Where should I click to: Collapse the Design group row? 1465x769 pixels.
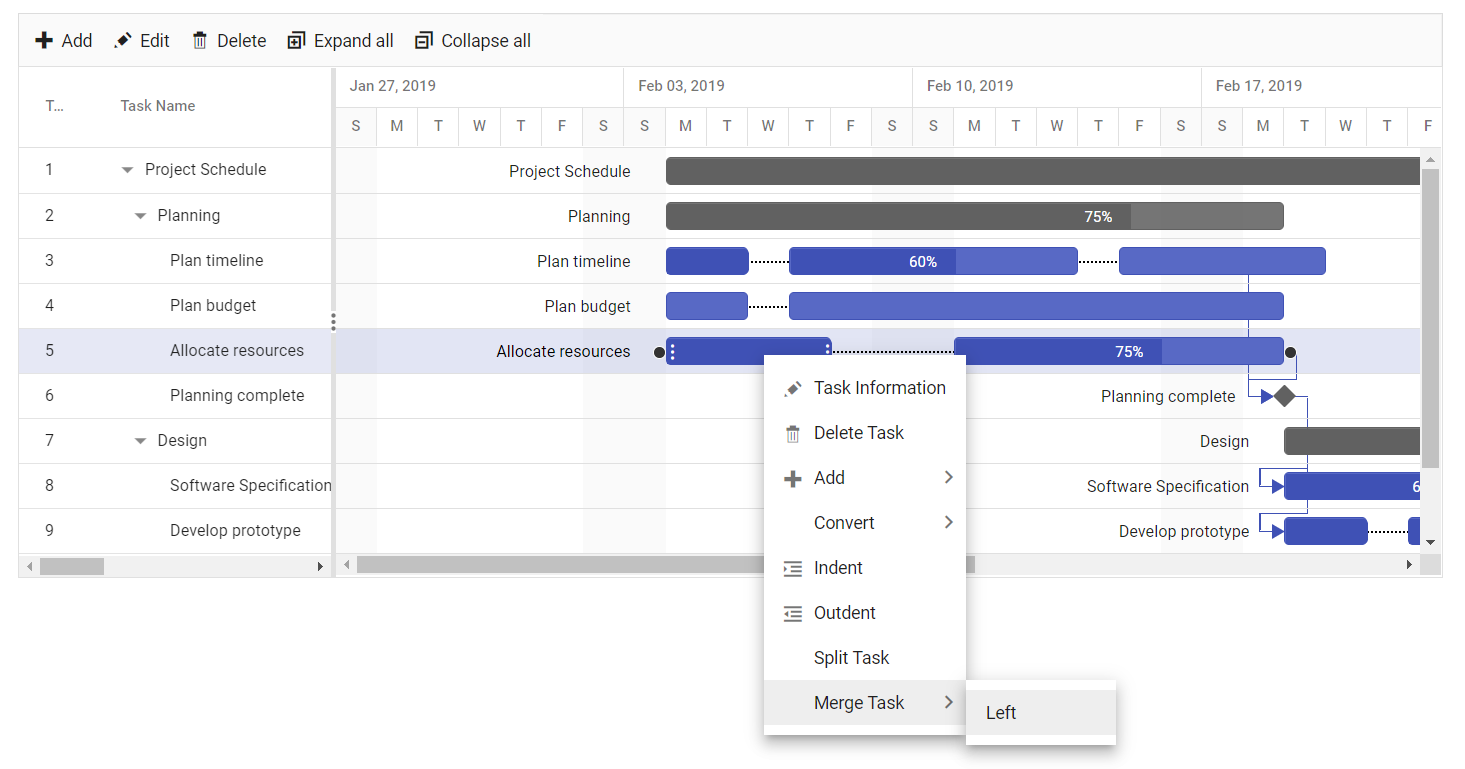pyautogui.click(x=140, y=441)
